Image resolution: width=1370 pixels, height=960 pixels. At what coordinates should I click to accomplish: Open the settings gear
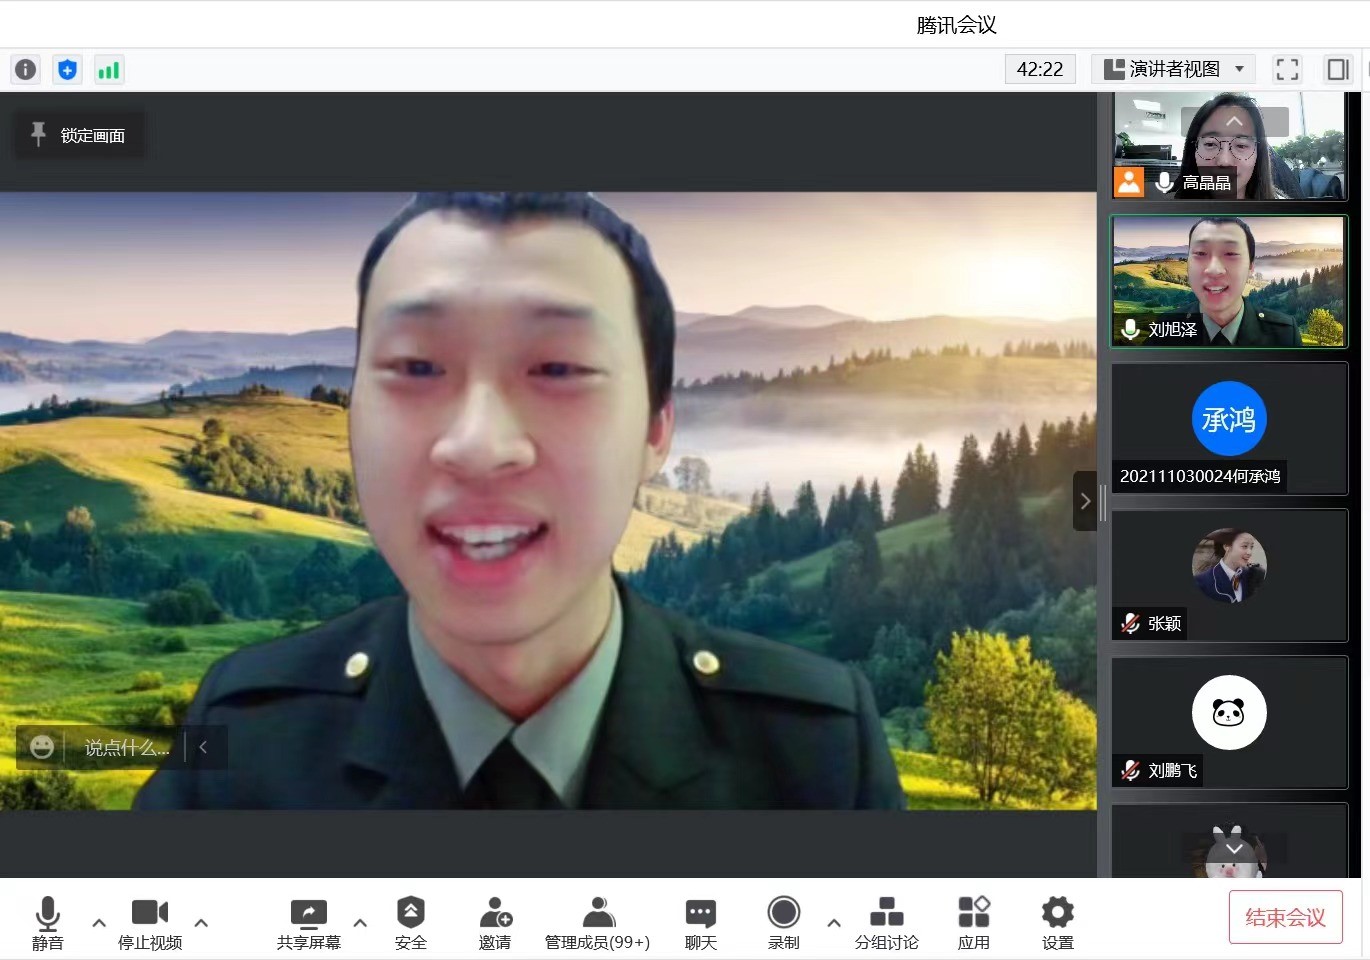(x=1057, y=922)
